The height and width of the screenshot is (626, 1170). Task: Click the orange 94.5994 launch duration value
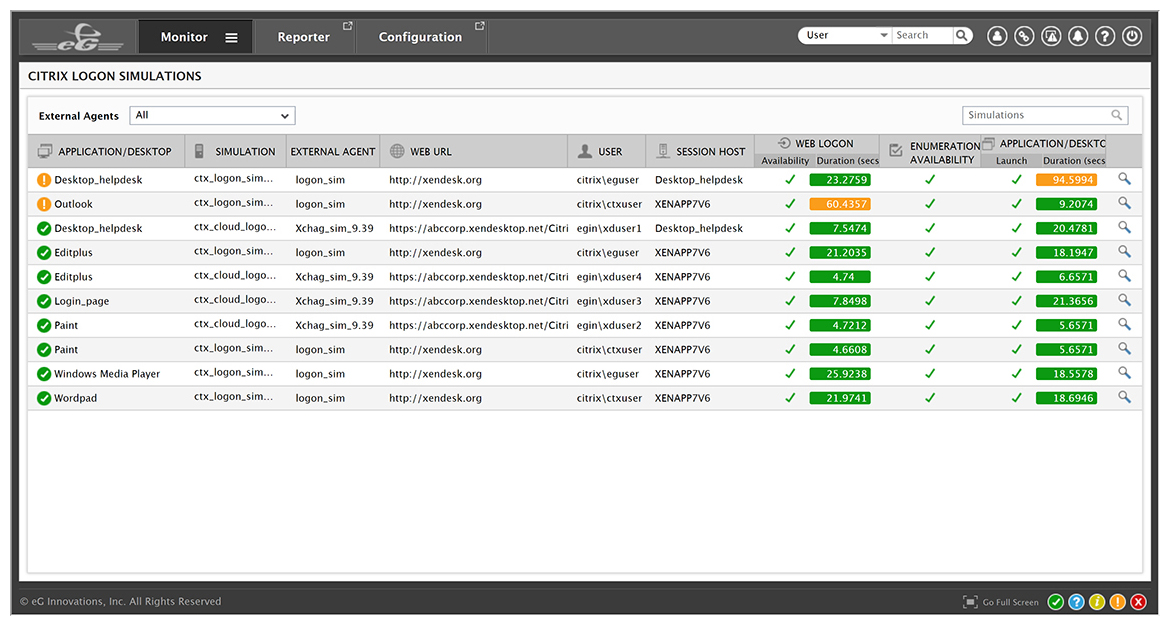click(1066, 180)
